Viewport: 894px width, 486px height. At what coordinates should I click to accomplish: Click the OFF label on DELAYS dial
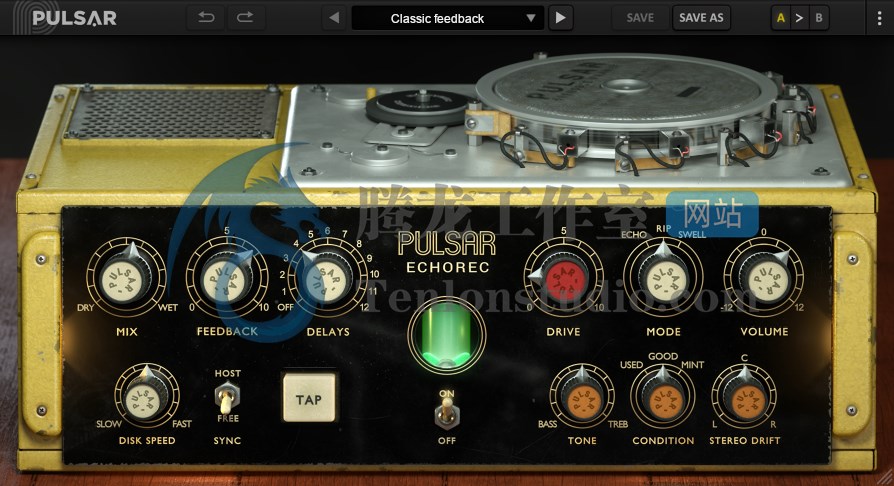click(285, 307)
